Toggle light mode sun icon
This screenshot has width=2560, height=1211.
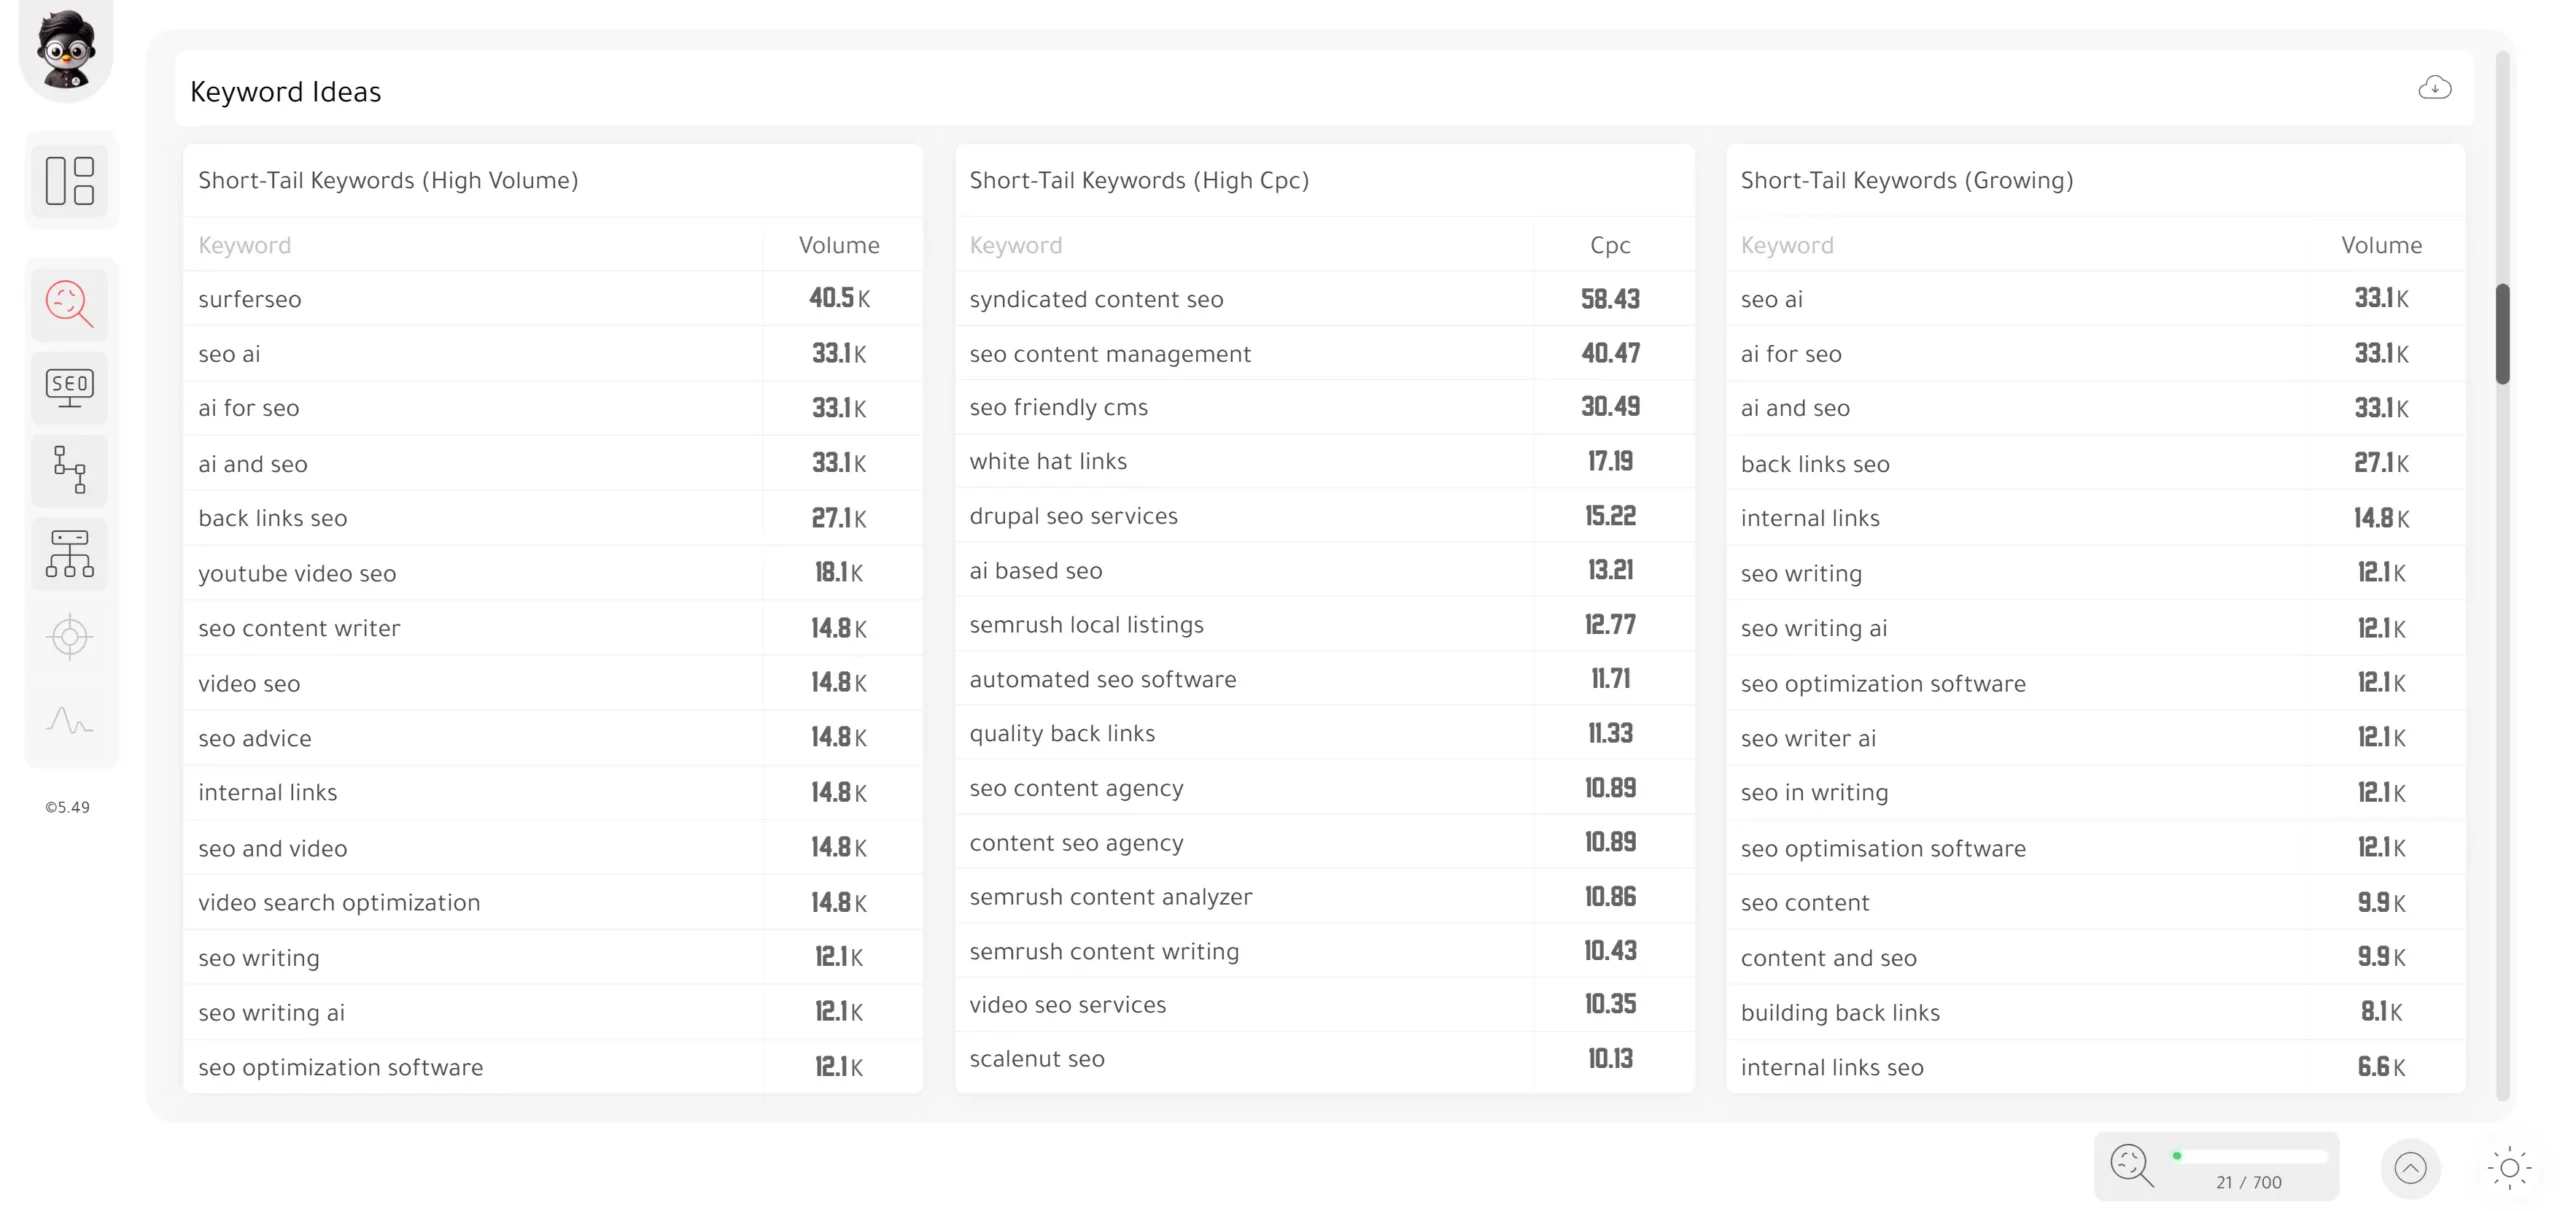2509,1168
